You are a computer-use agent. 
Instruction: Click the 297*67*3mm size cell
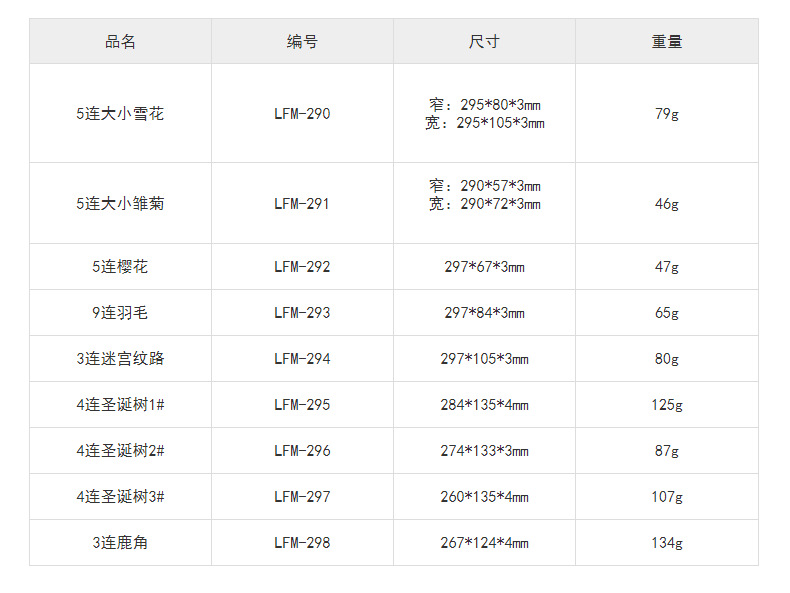pyautogui.click(x=484, y=267)
